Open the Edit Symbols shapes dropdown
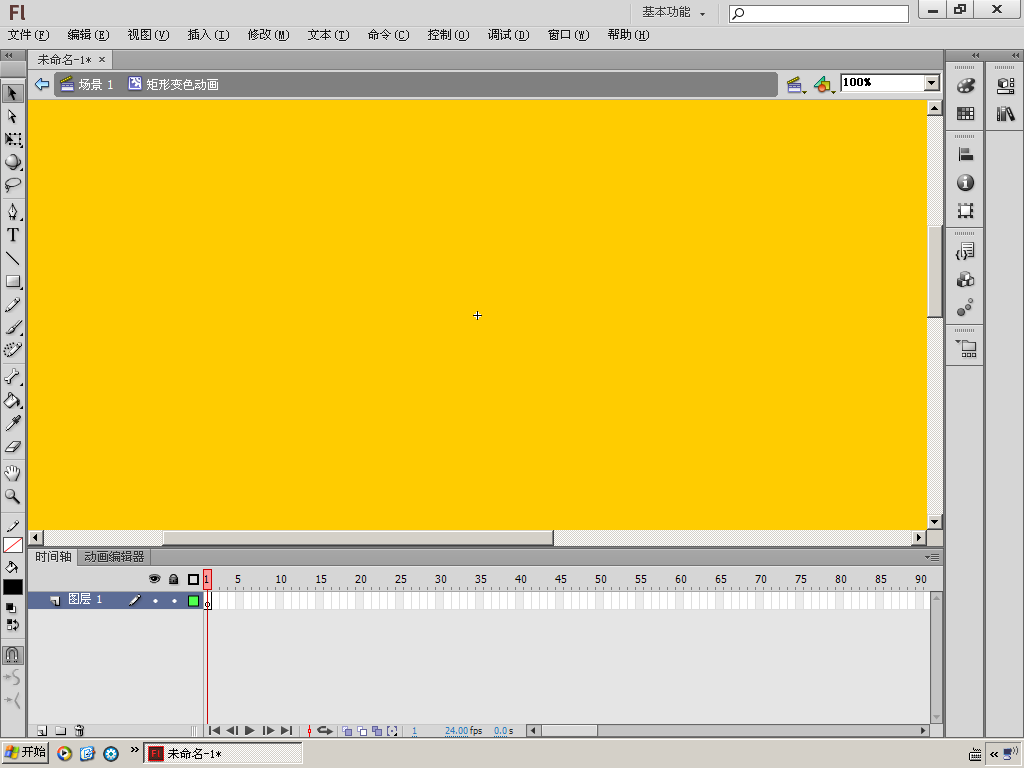The width and height of the screenshot is (1024, 768). [824, 84]
